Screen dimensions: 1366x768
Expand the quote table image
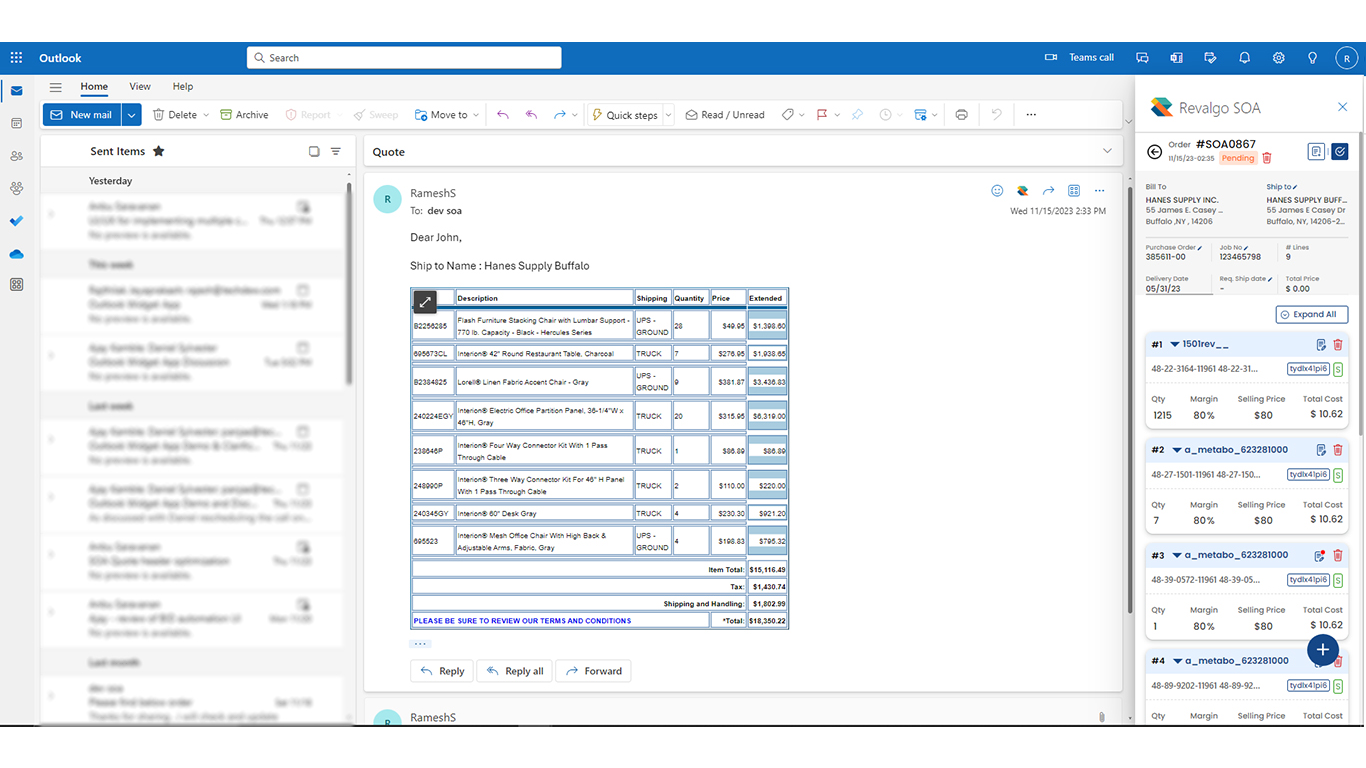tap(425, 301)
